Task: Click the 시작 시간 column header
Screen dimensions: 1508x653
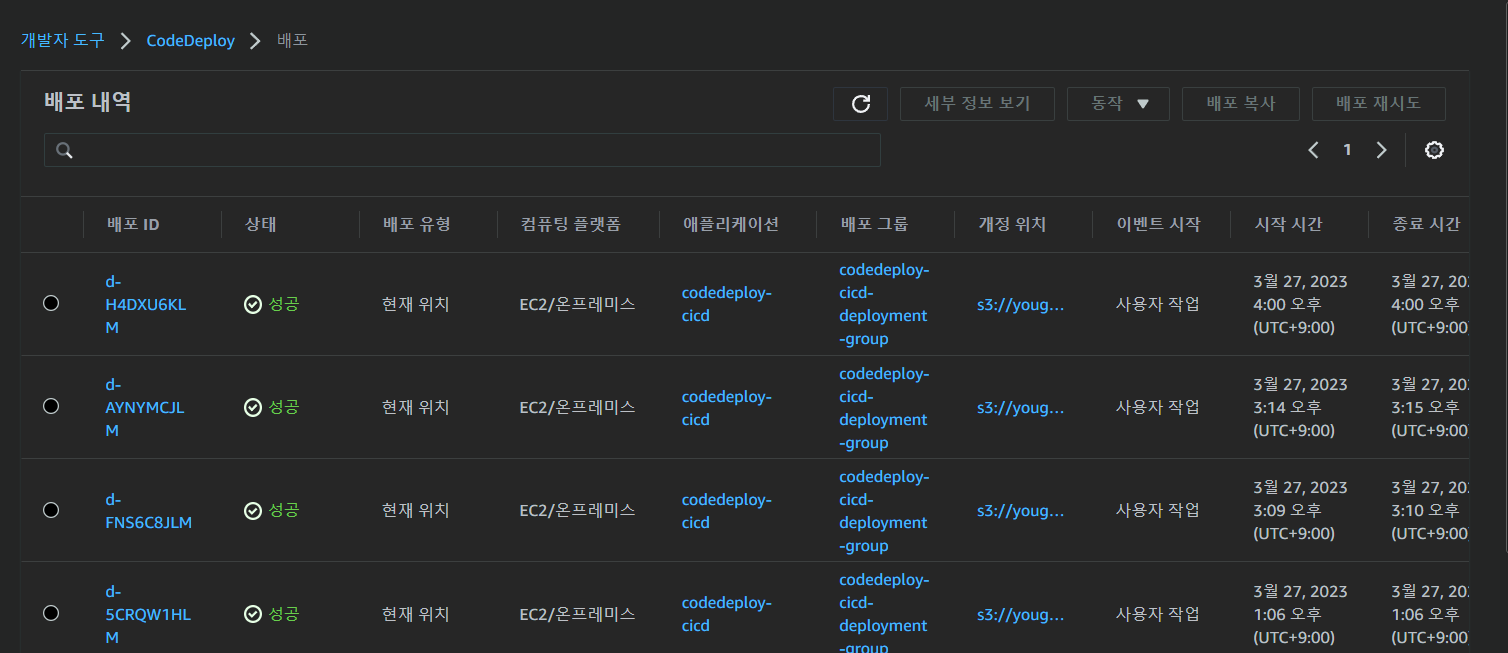Action: click(1288, 224)
